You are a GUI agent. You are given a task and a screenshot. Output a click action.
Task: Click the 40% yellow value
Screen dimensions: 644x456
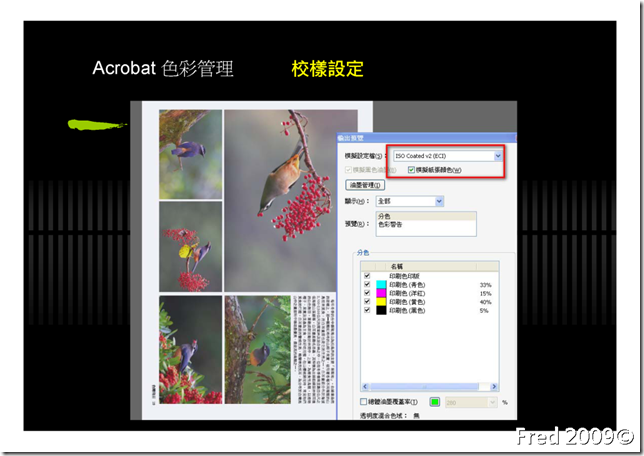485,302
